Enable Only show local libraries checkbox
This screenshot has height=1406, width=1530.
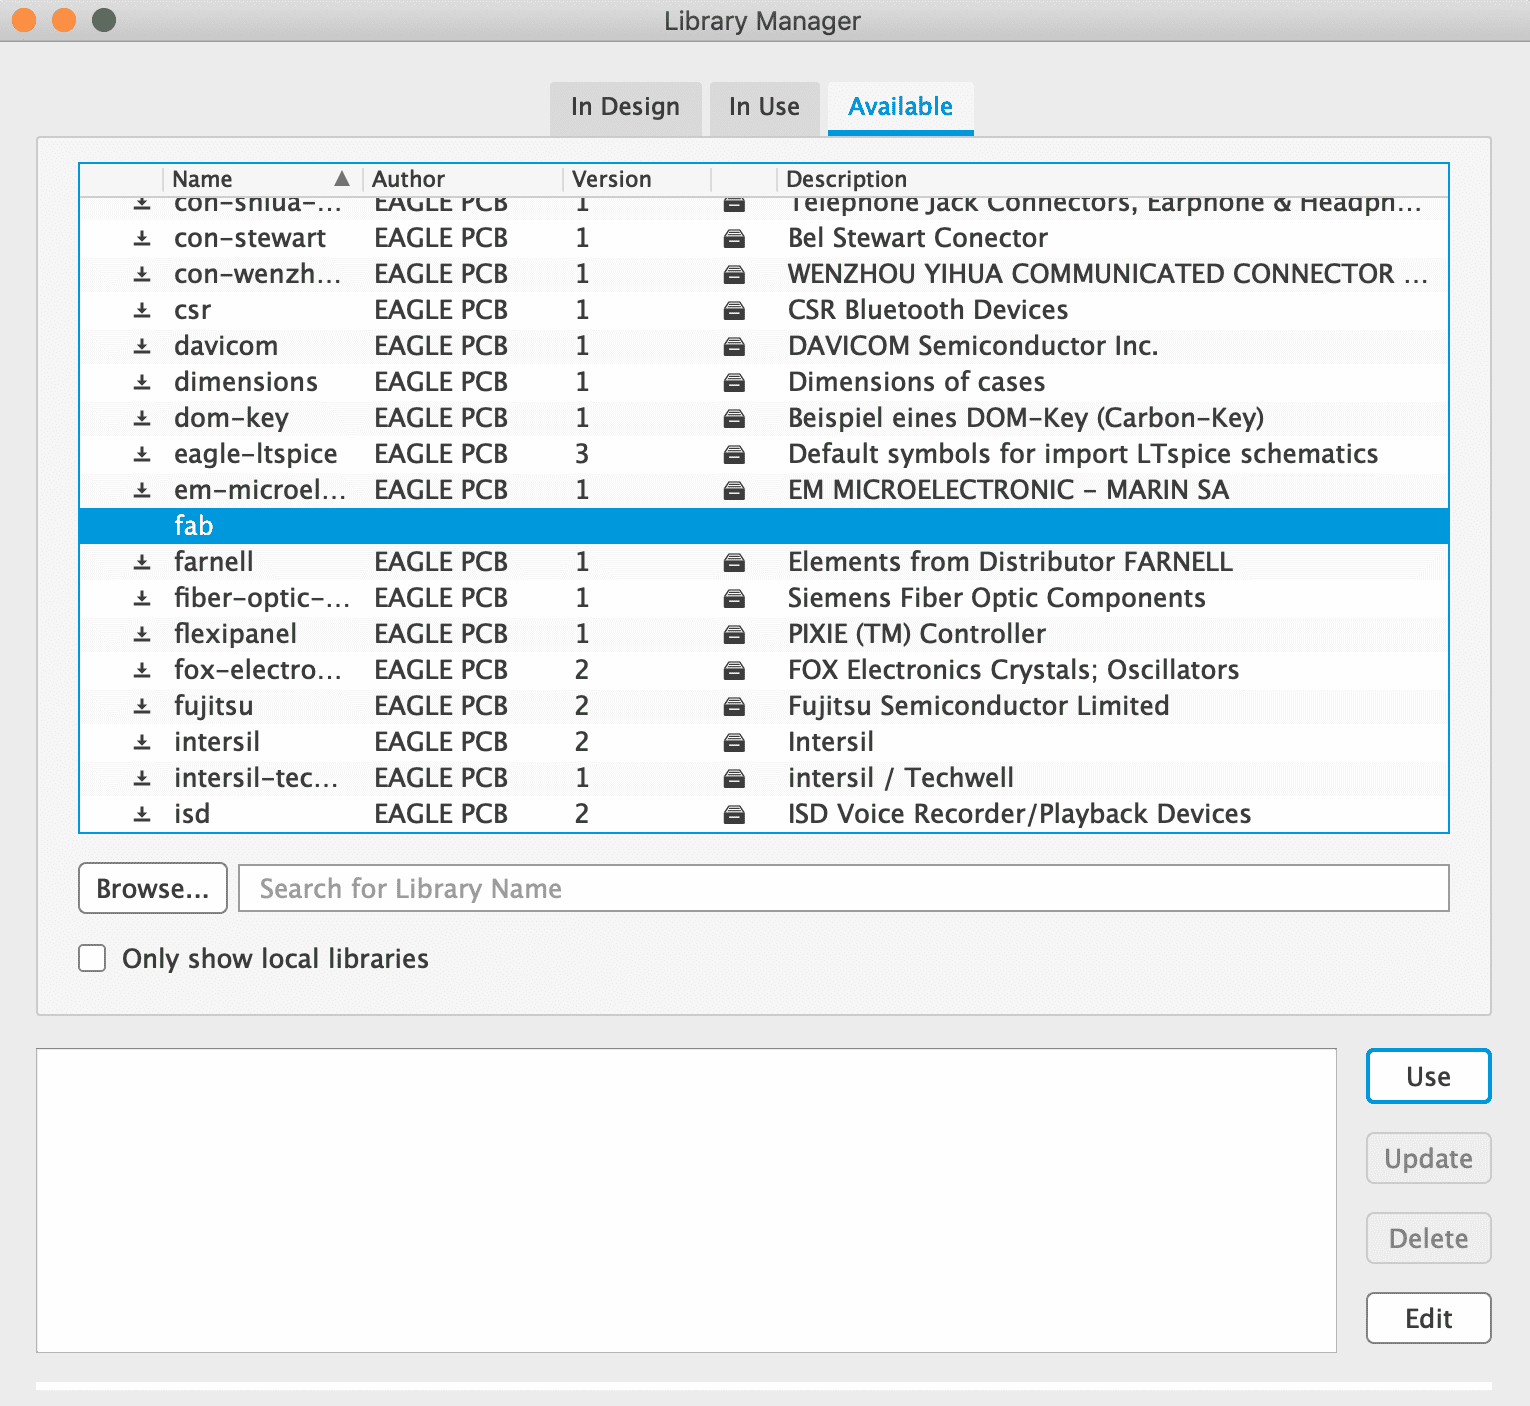92,958
